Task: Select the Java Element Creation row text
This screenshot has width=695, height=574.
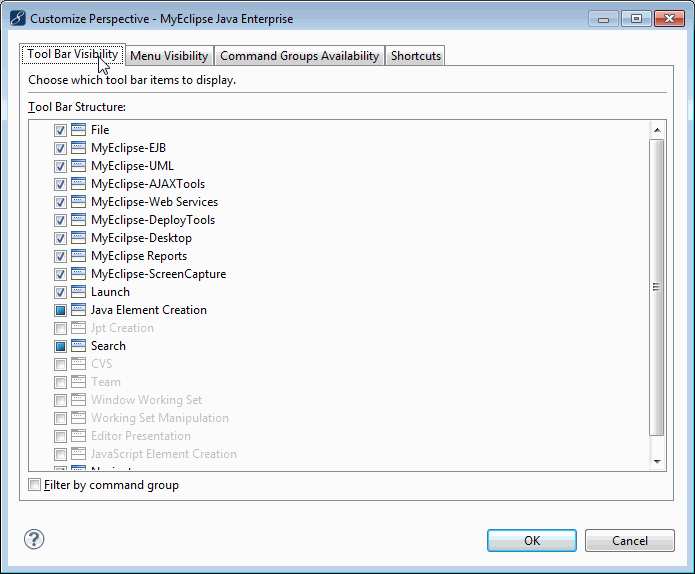Action: click(149, 310)
